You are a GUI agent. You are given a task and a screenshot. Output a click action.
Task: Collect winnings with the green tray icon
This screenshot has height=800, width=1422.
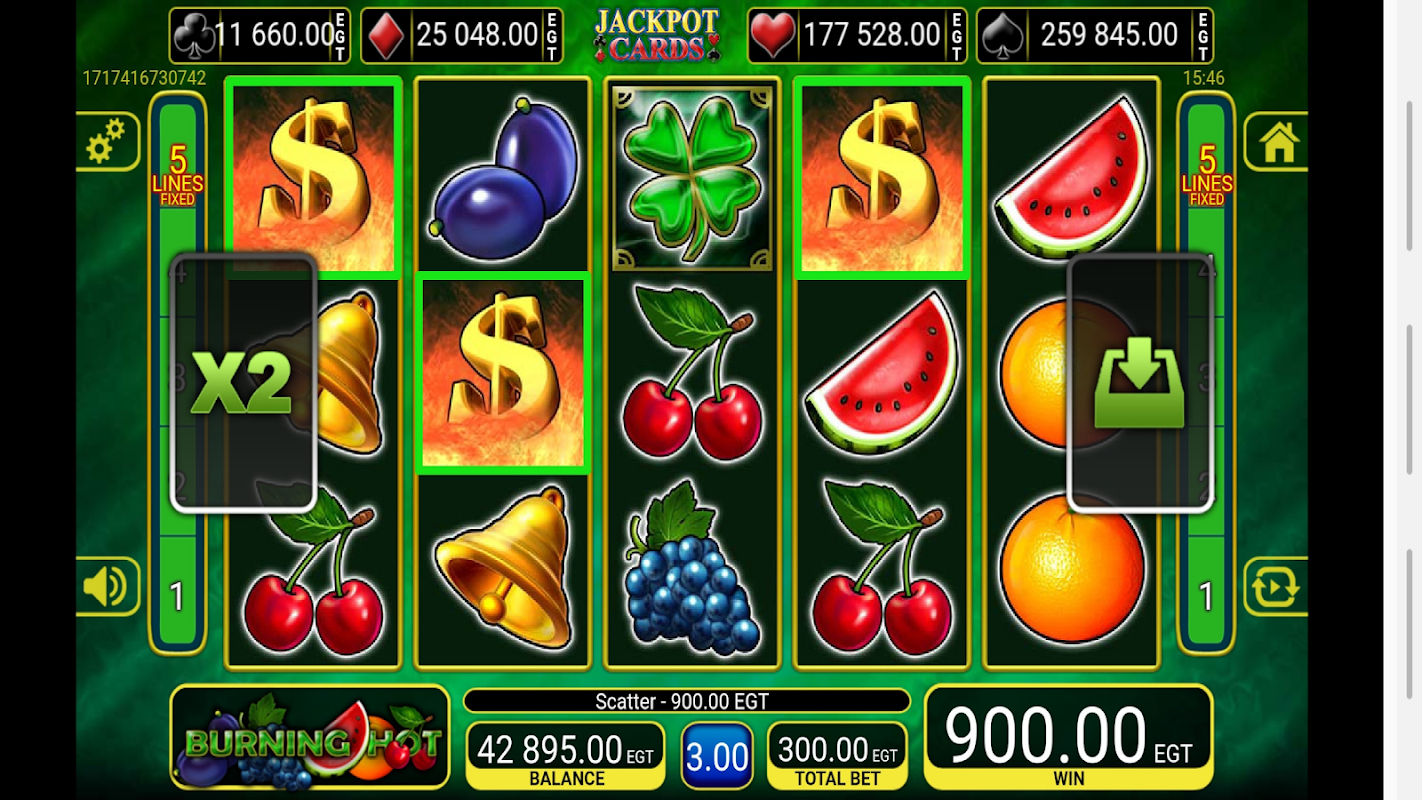[1141, 383]
